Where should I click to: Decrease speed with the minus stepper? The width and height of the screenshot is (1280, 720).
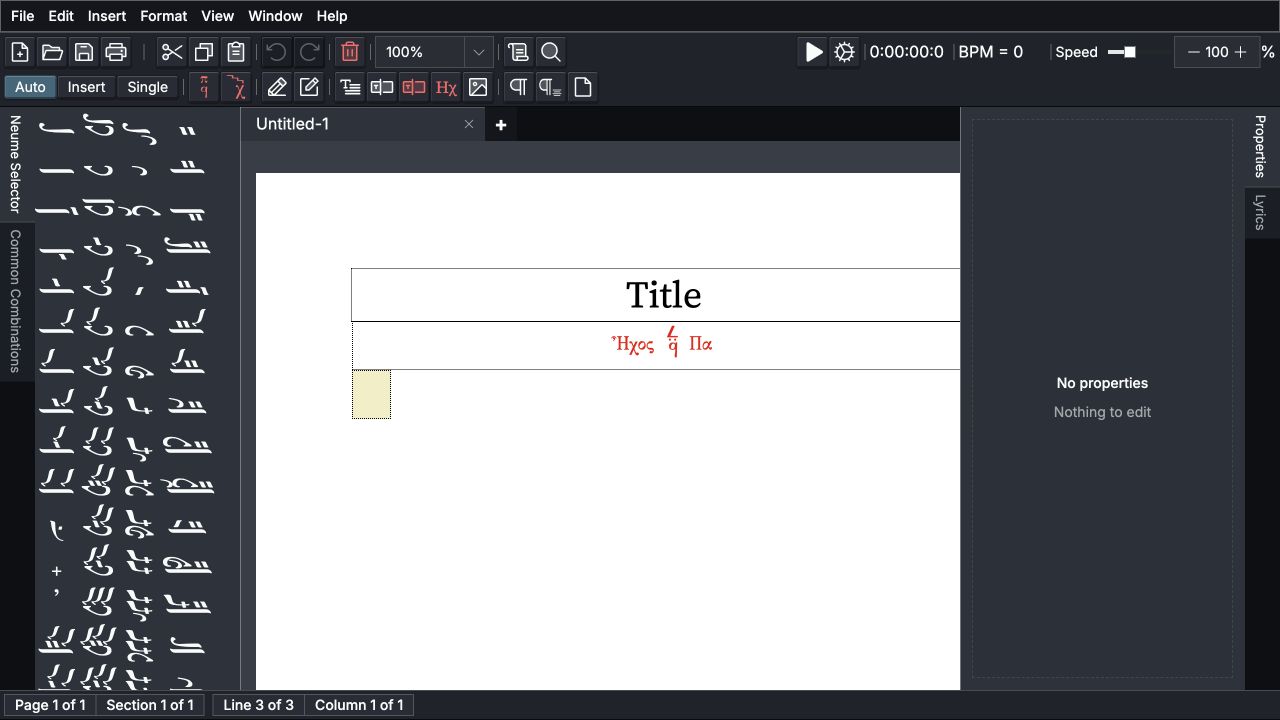1193,52
